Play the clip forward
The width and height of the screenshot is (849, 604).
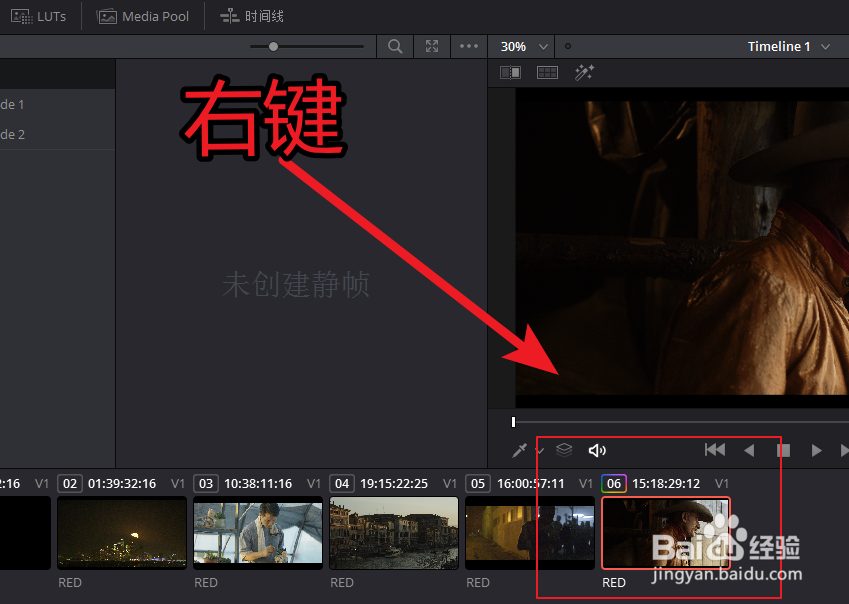pos(817,450)
